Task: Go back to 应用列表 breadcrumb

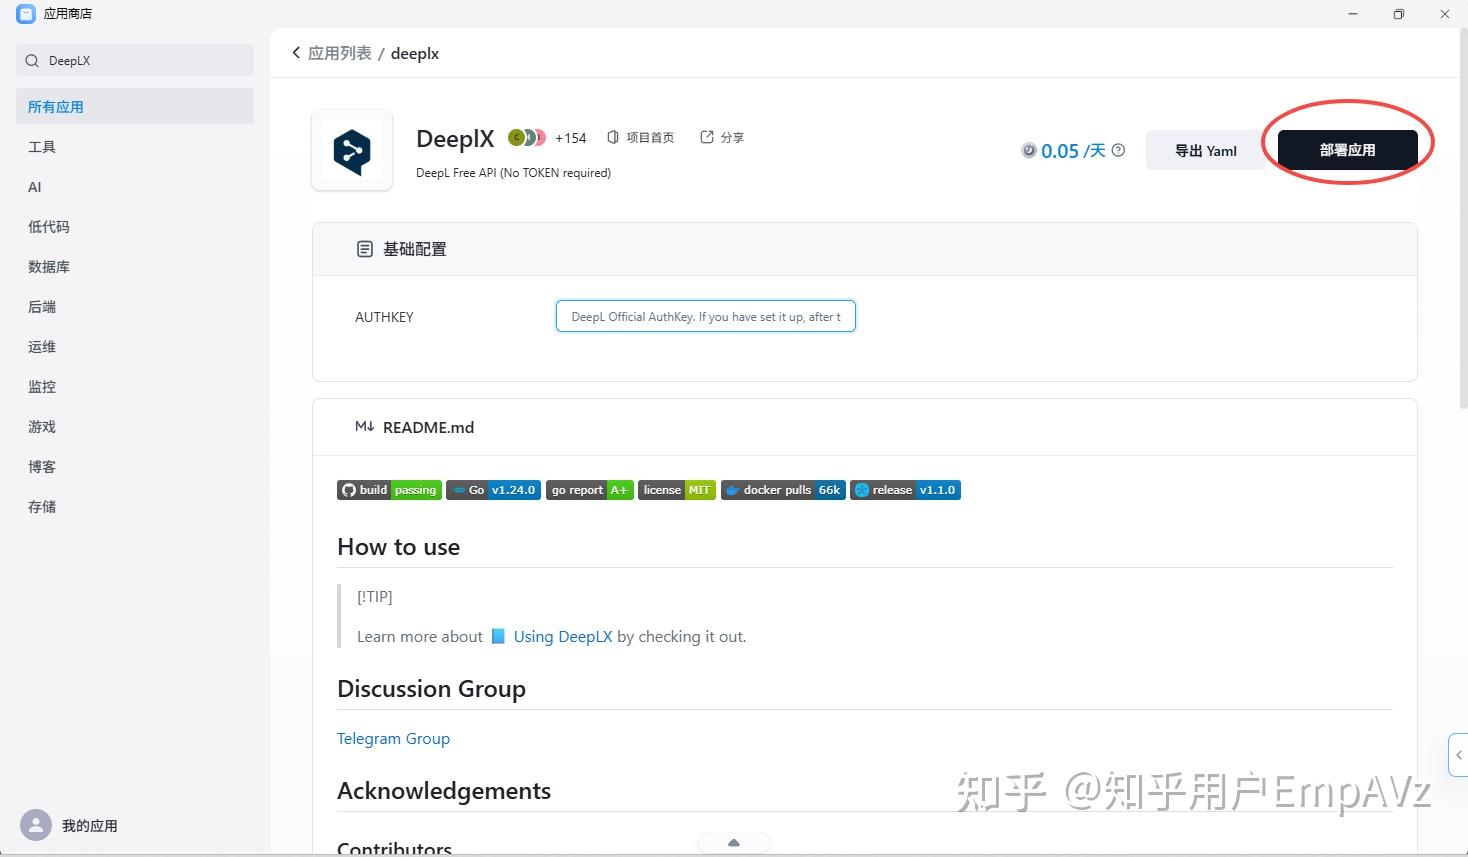Action: pos(339,53)
